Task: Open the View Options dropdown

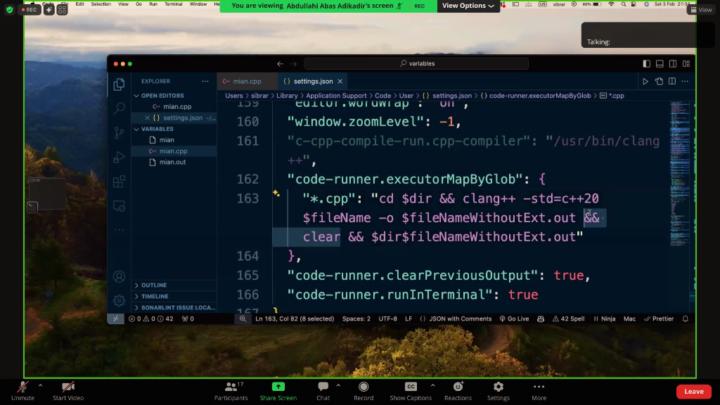Action: pos(467,6)
